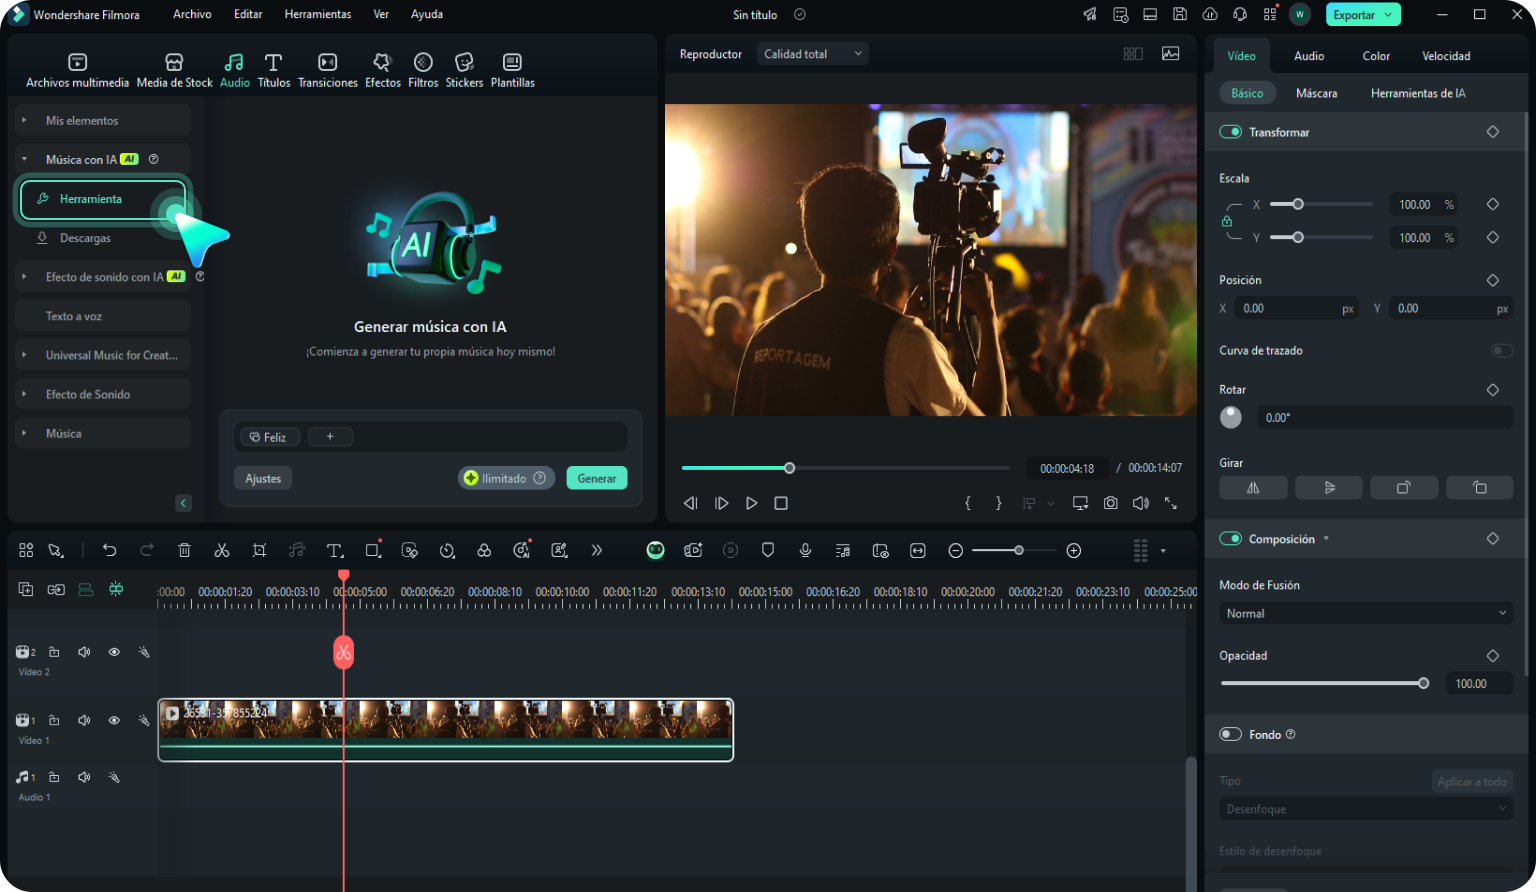The height and width of the screenshot is (892, 1536).
Task: Toggle the Composición switch
Action: pos(1230,539)
